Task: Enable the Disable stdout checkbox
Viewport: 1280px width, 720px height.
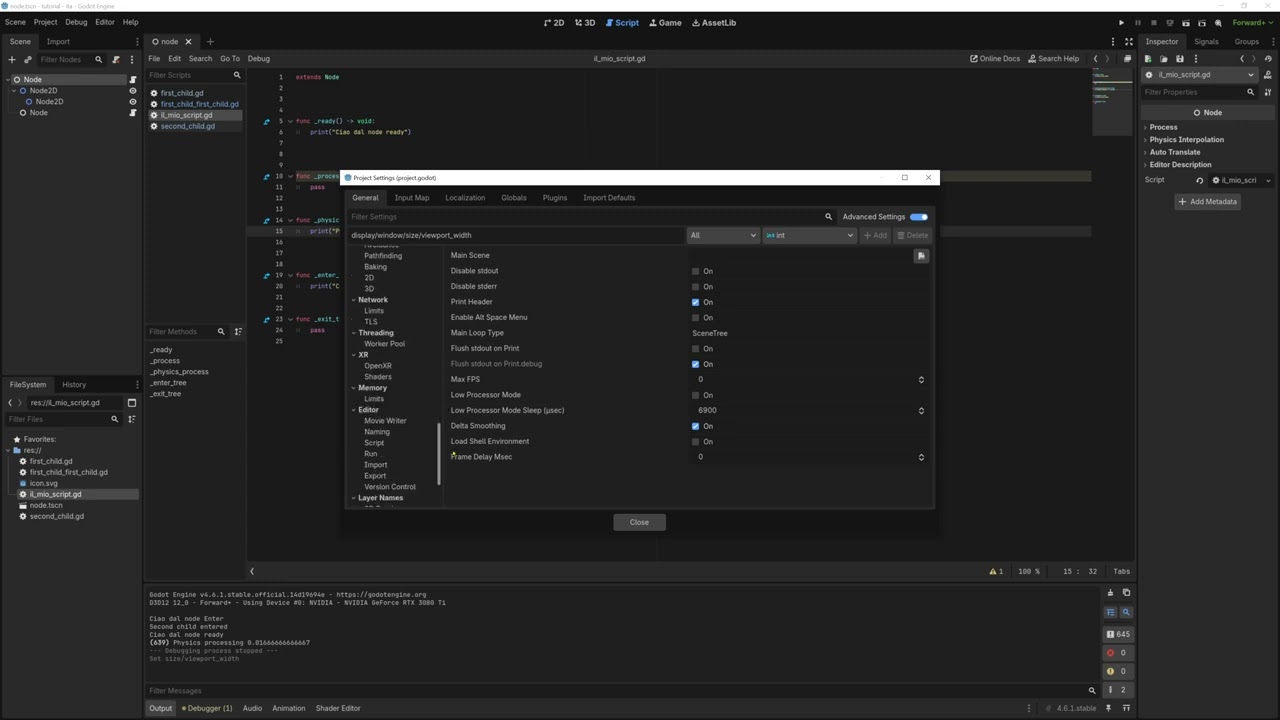Action: (x=696, y=271)
